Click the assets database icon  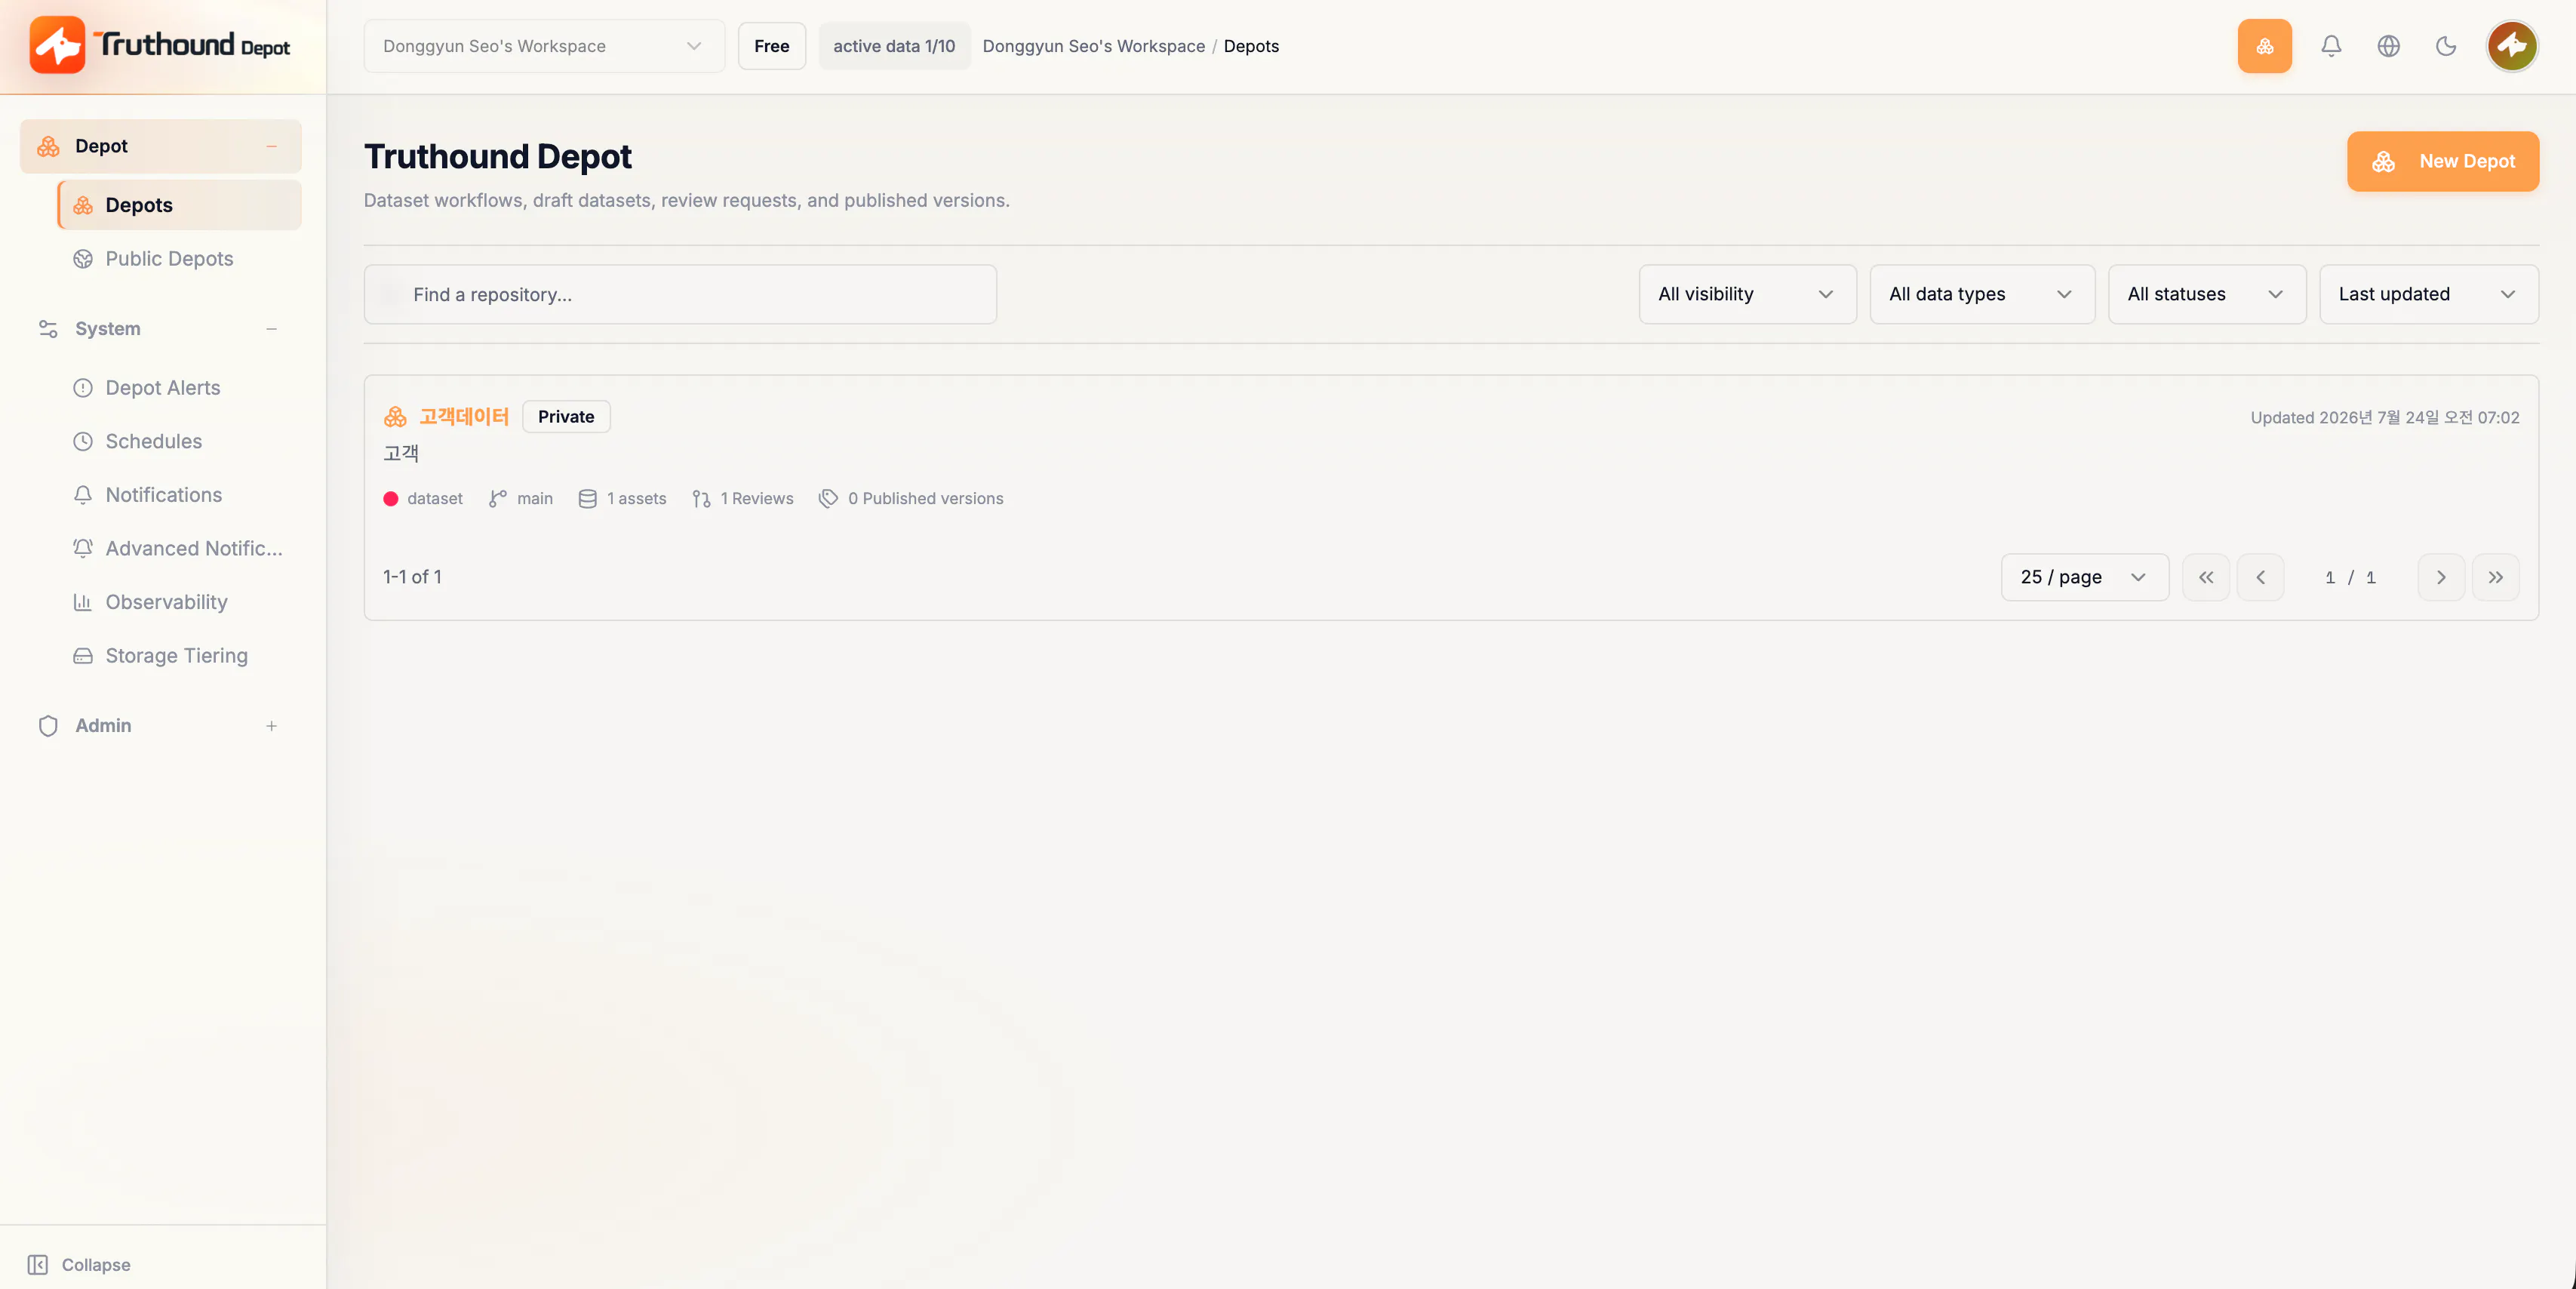tap(587, 499)
